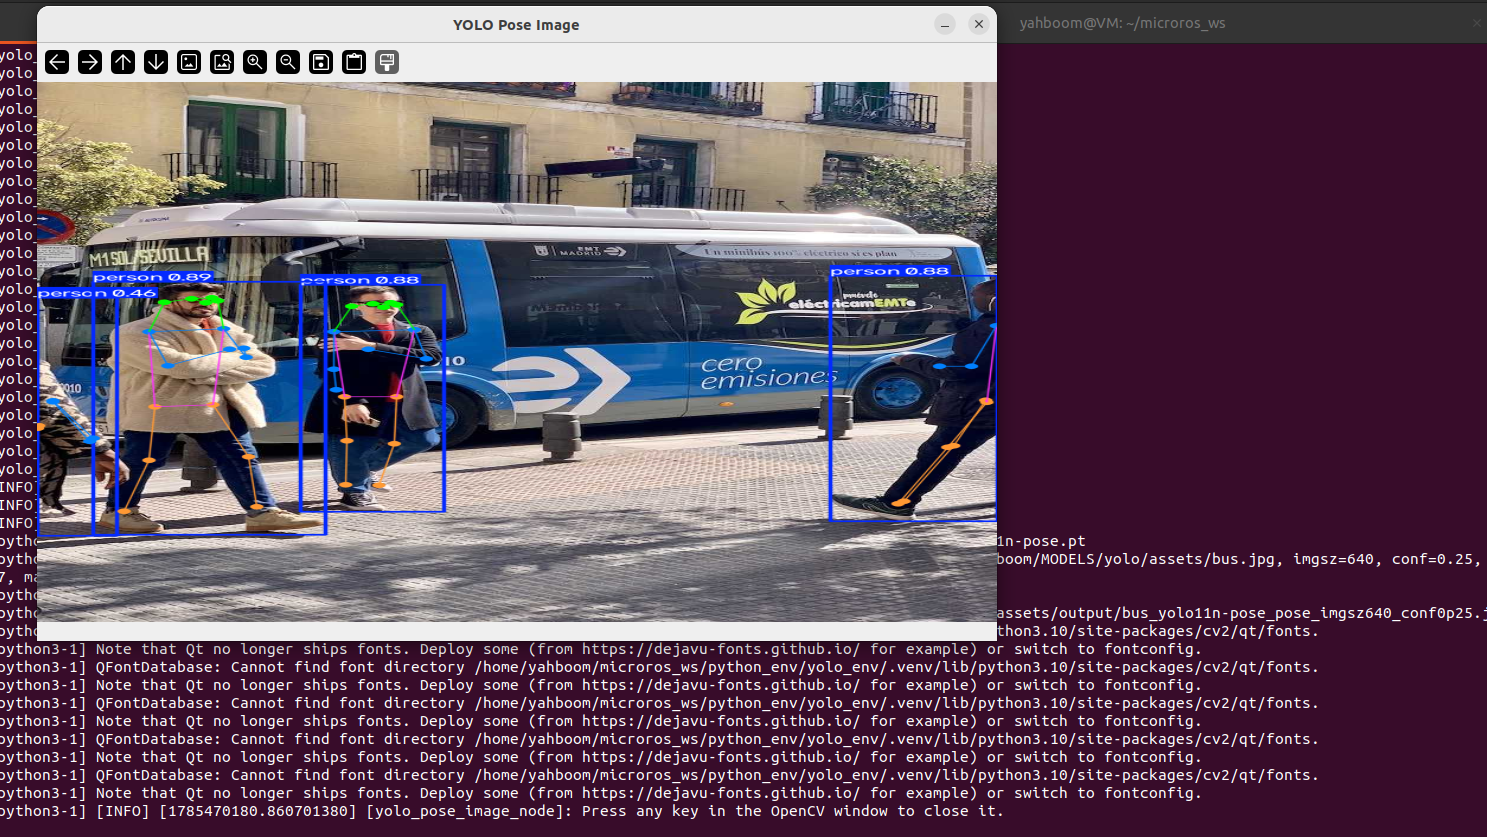Save the current image with the floppy icon
The image size is (1487, 837).
321,62
